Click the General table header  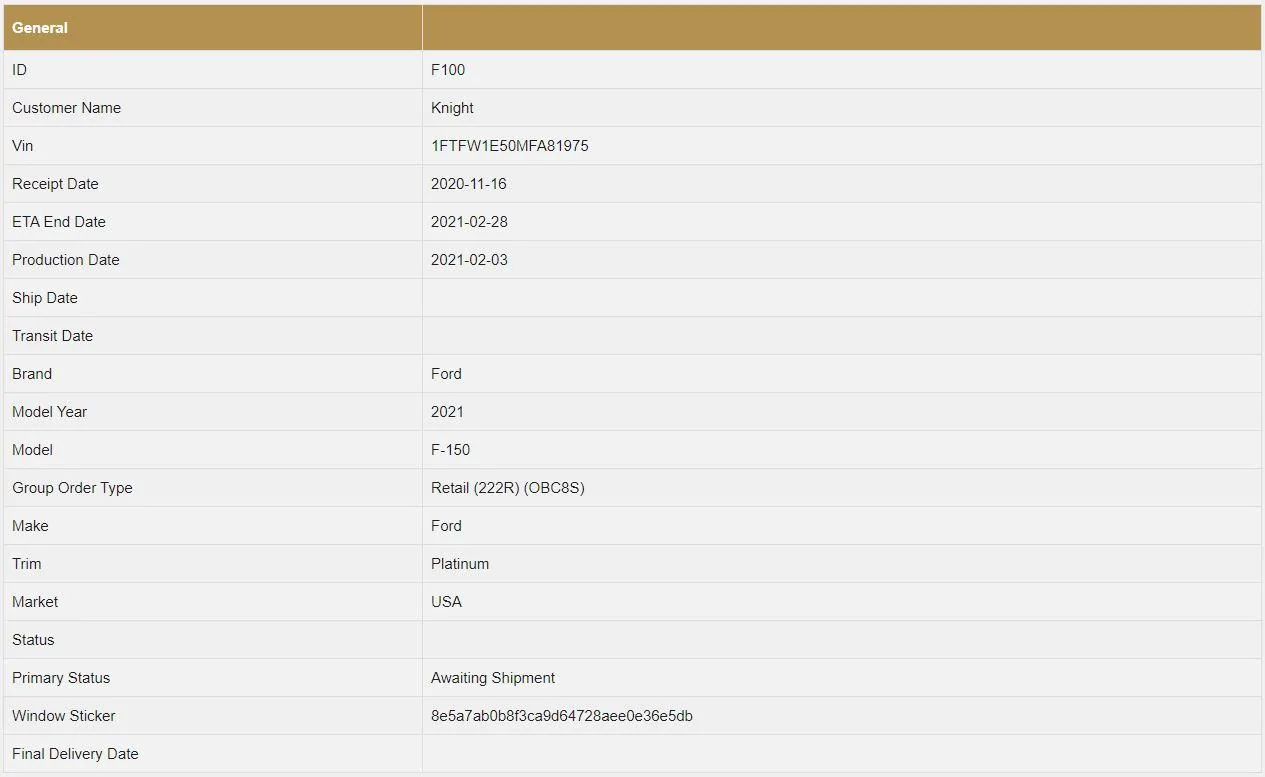[x=40, y=28]
